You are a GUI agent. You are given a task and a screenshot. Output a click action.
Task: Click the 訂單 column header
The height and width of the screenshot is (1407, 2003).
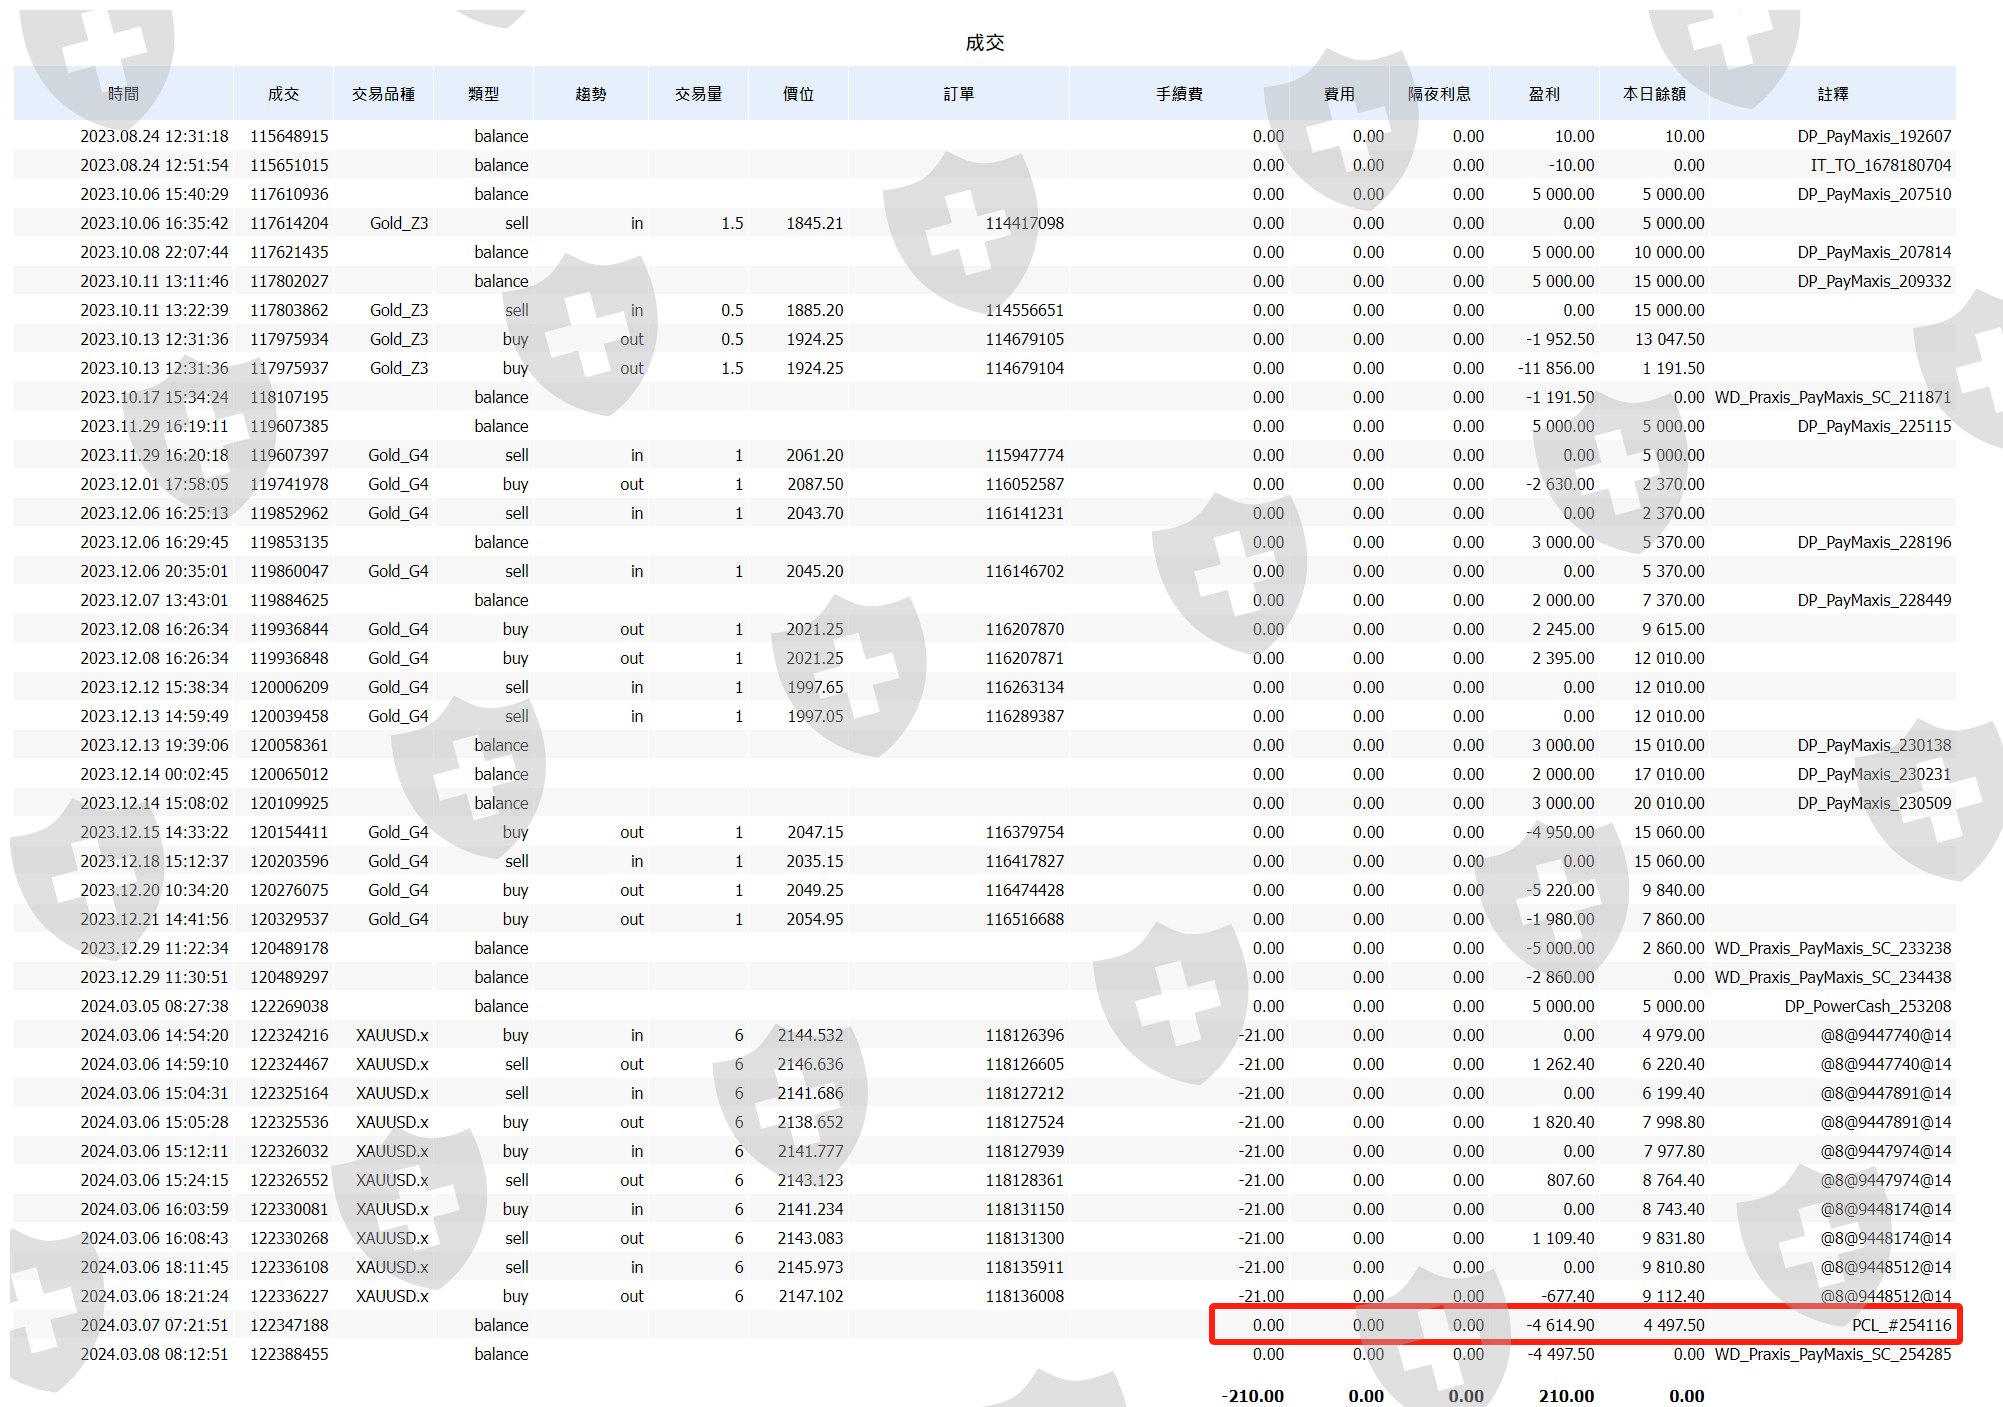(958, 94)
